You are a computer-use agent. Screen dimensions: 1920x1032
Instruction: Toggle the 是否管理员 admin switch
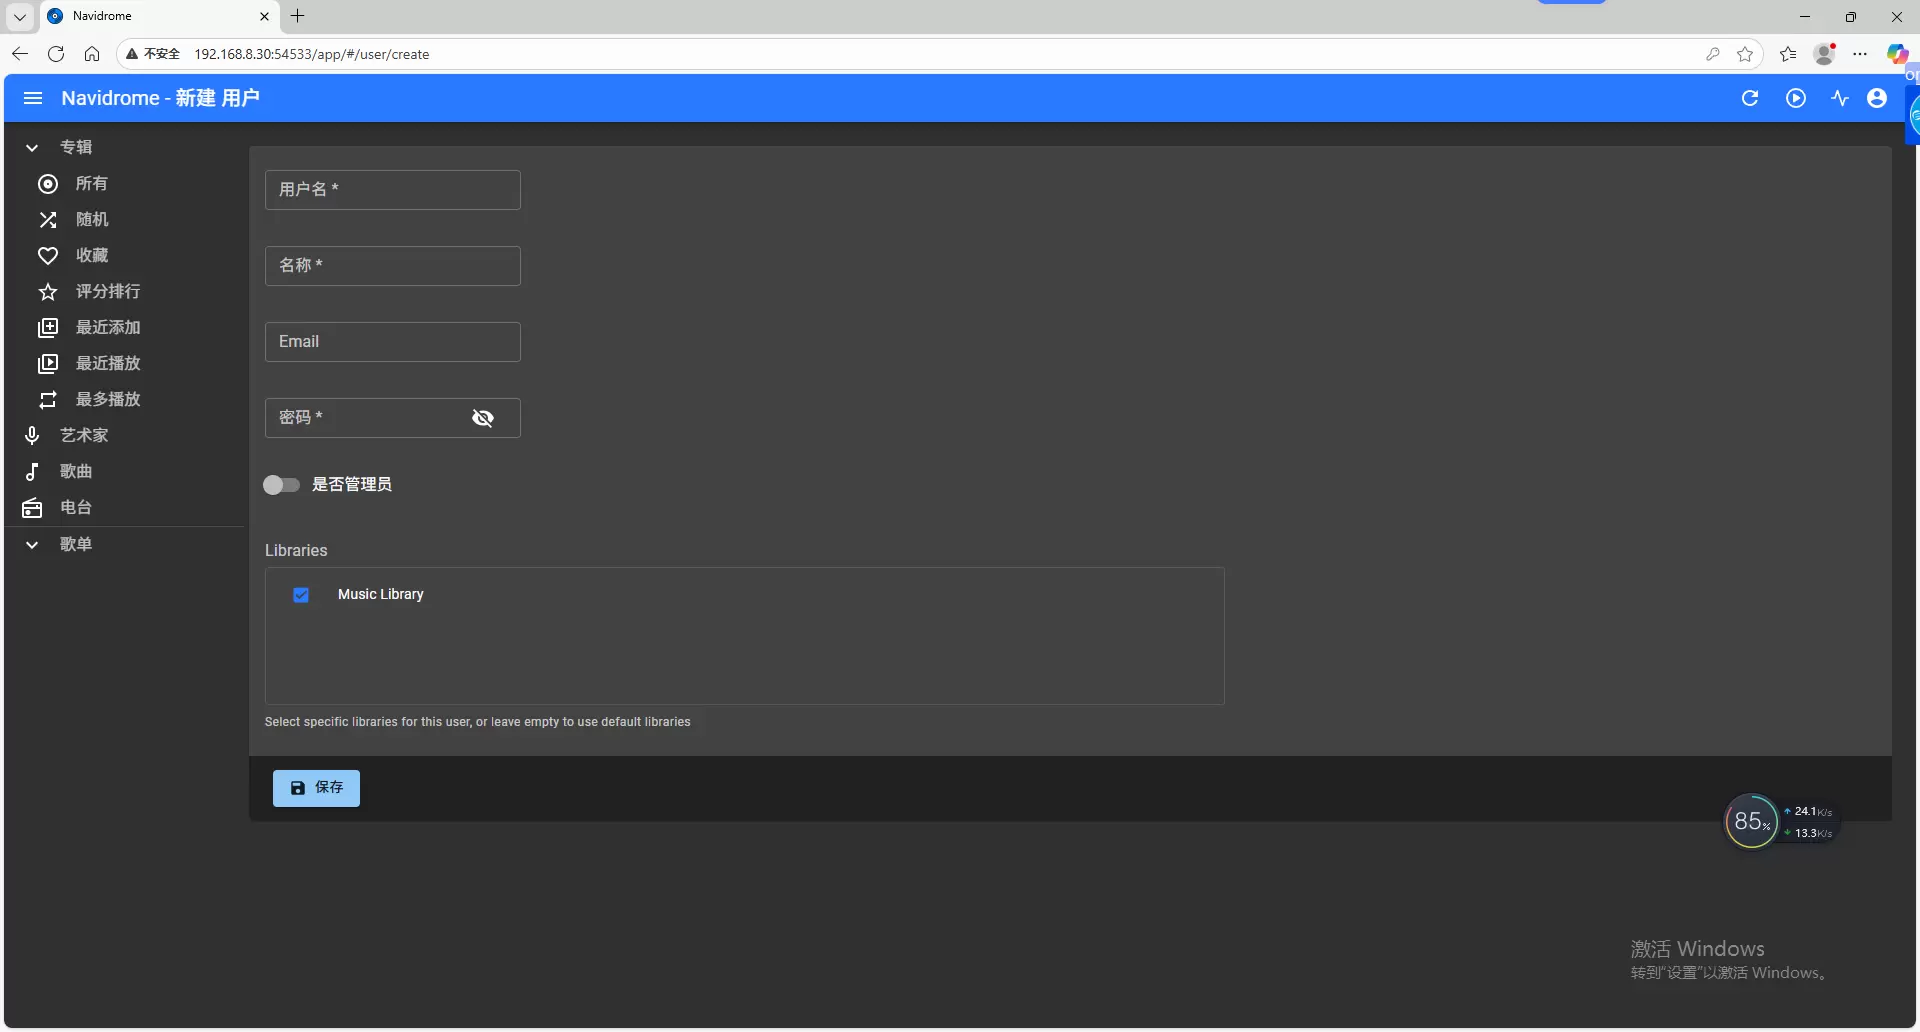point(281,485)
